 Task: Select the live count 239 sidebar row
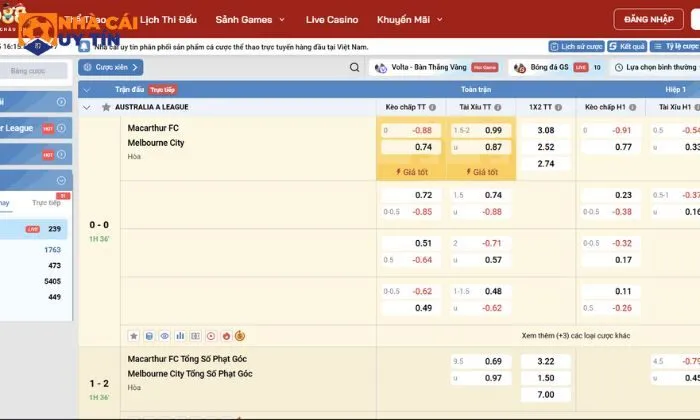click(x=34, y=229)
